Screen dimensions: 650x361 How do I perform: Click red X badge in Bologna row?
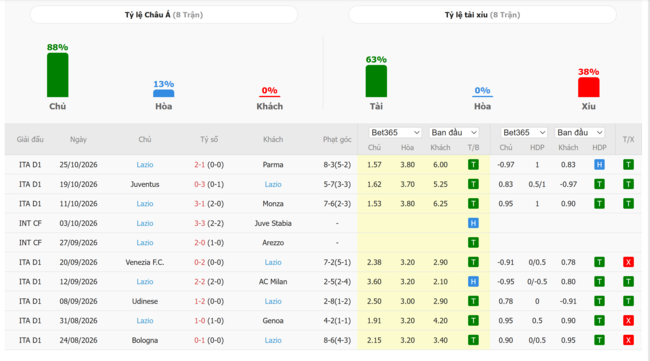(628, 340)
